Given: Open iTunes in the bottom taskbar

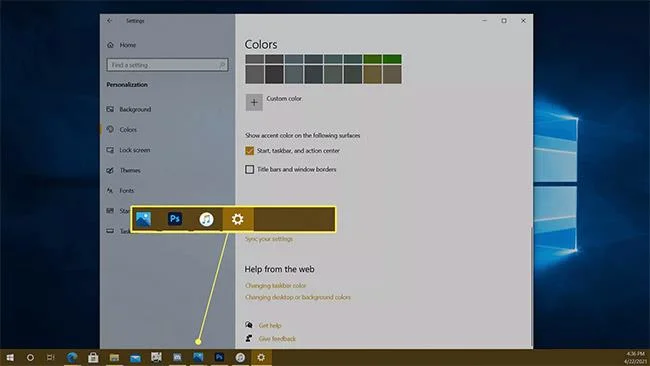Looking at the screenshot, I should tap(240, 357).
